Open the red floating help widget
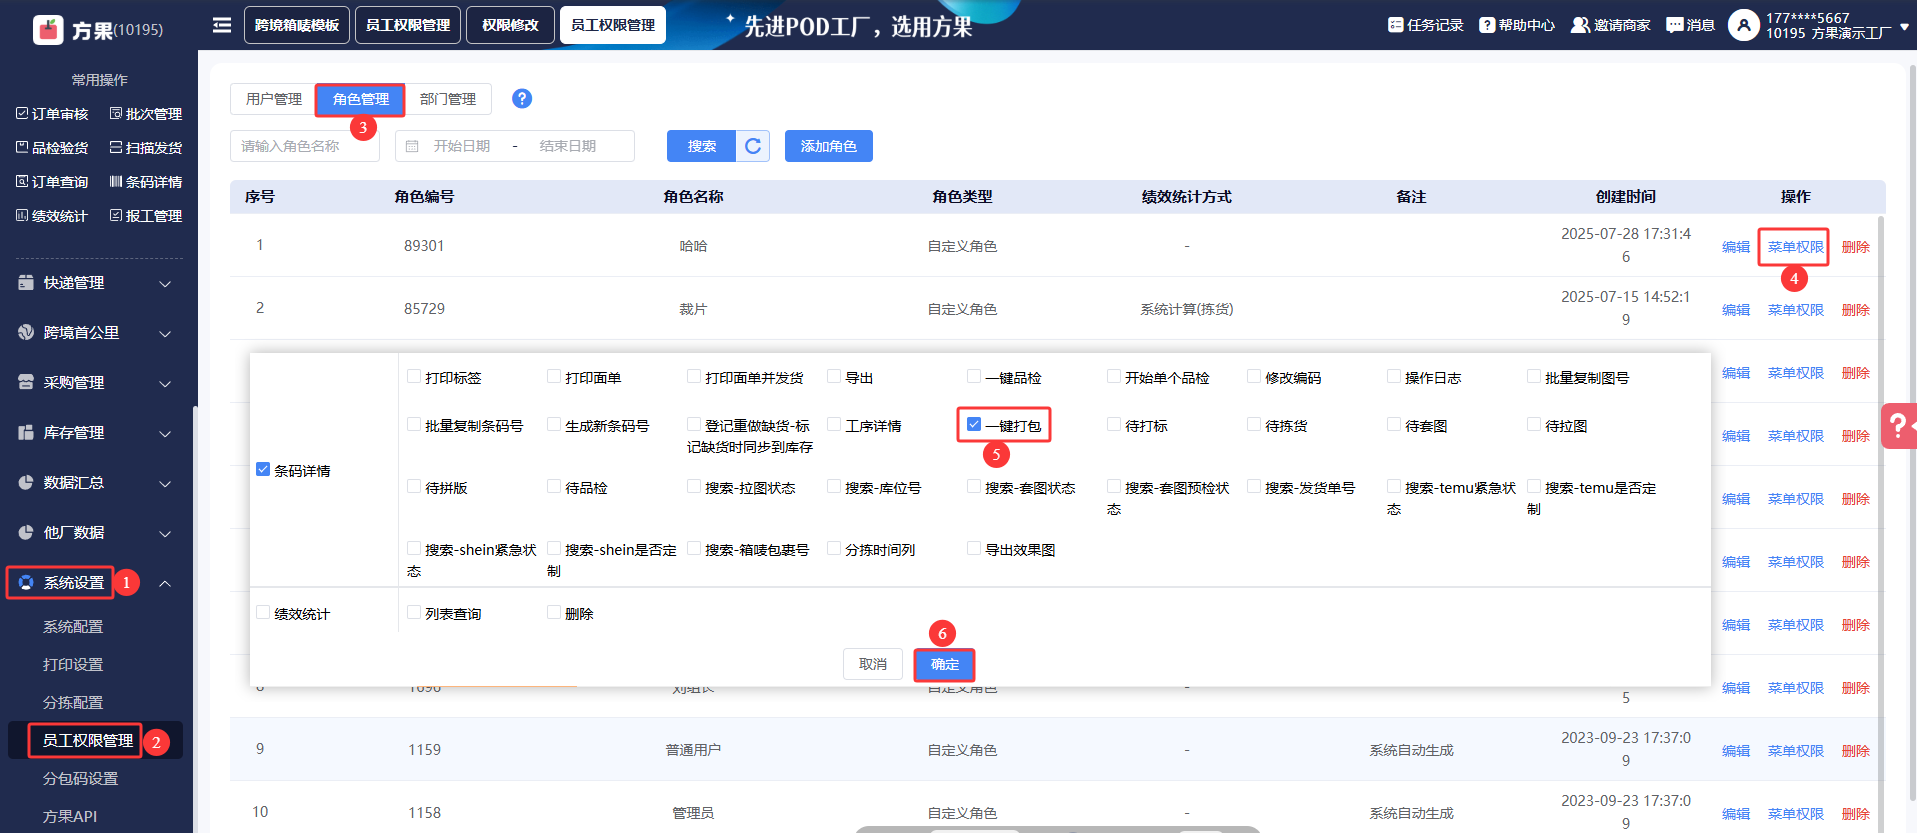Image resolution: width=1917 pixels, height=833 pixels. pos(1897,426)
